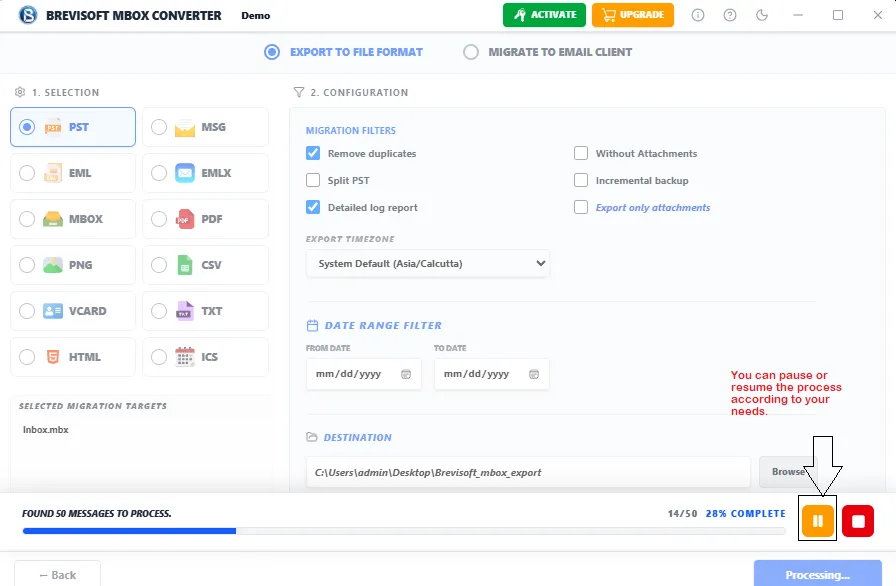The image size is (896, 586).
Task: Click the Migration Filters heading
Action: click(x=350, y=130)
